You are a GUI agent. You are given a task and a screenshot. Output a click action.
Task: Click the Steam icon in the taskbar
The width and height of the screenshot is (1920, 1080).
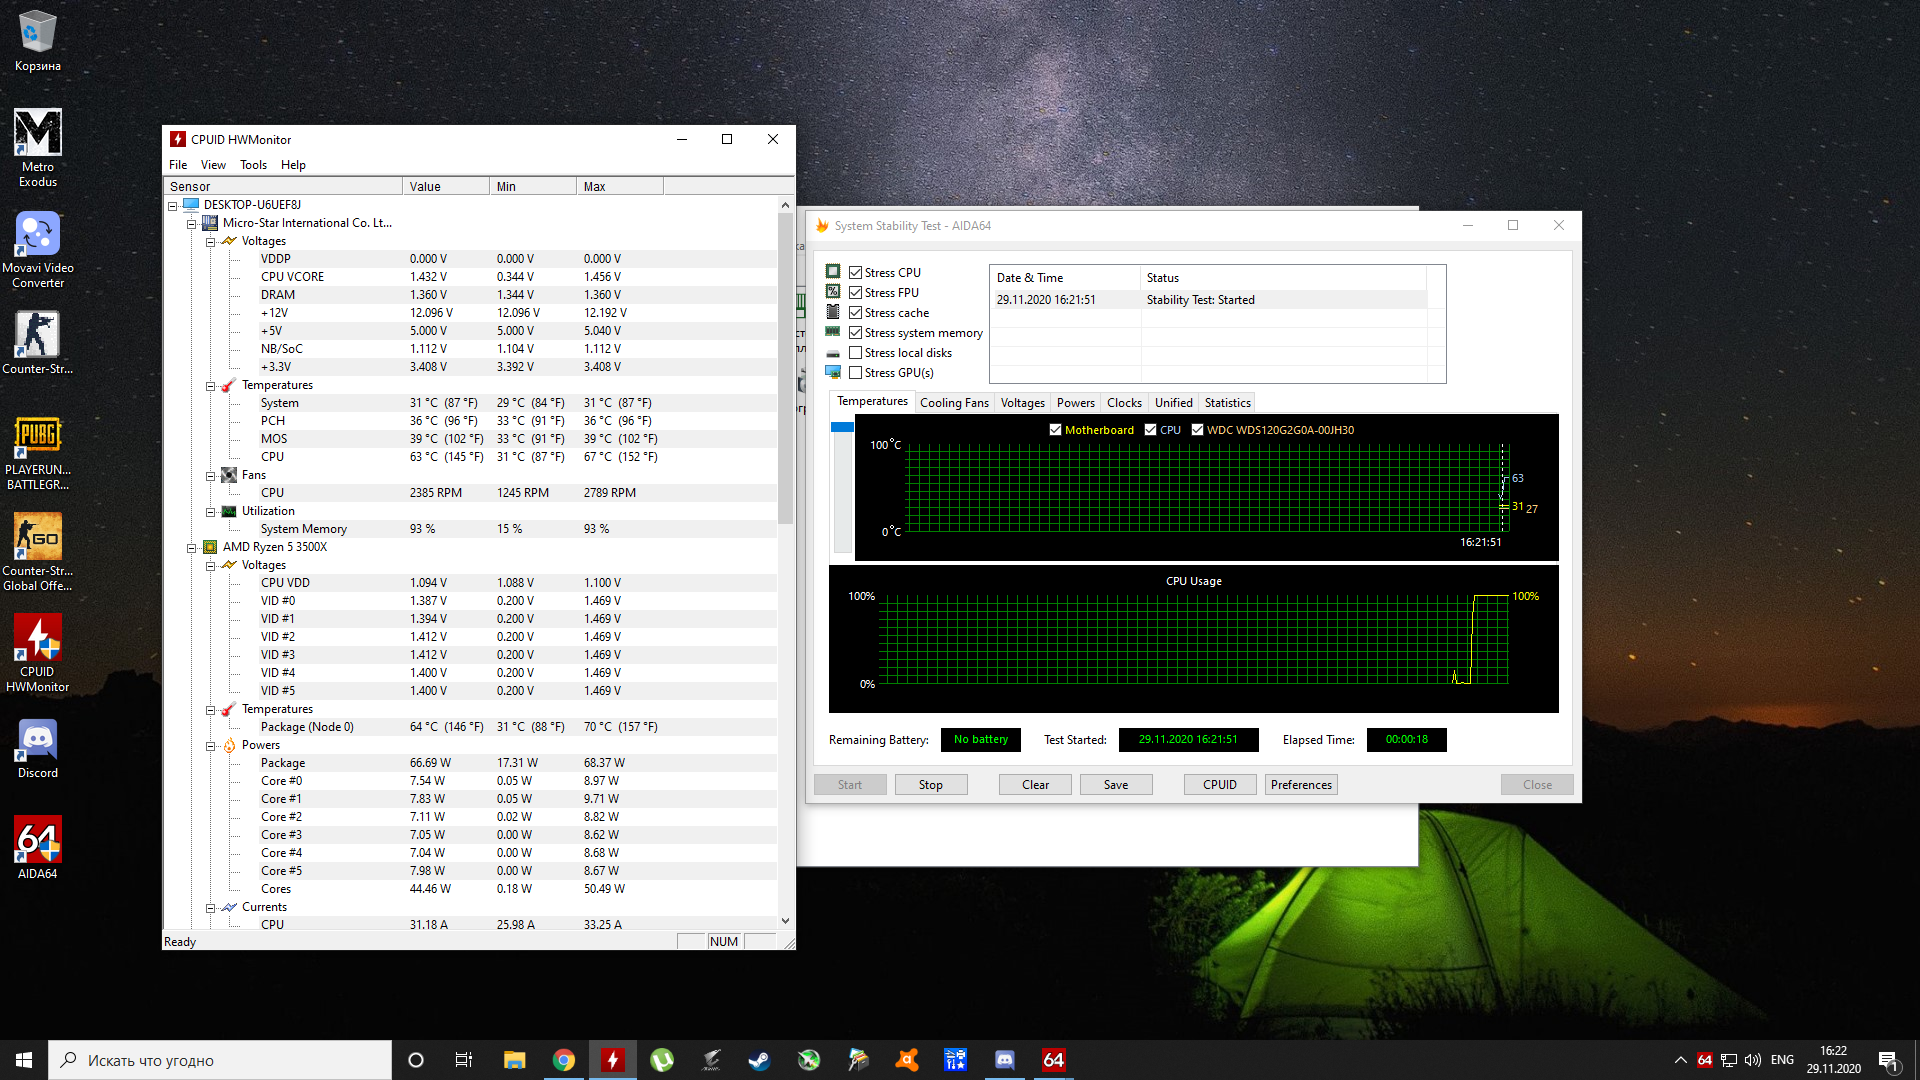tap(759, 1060)
